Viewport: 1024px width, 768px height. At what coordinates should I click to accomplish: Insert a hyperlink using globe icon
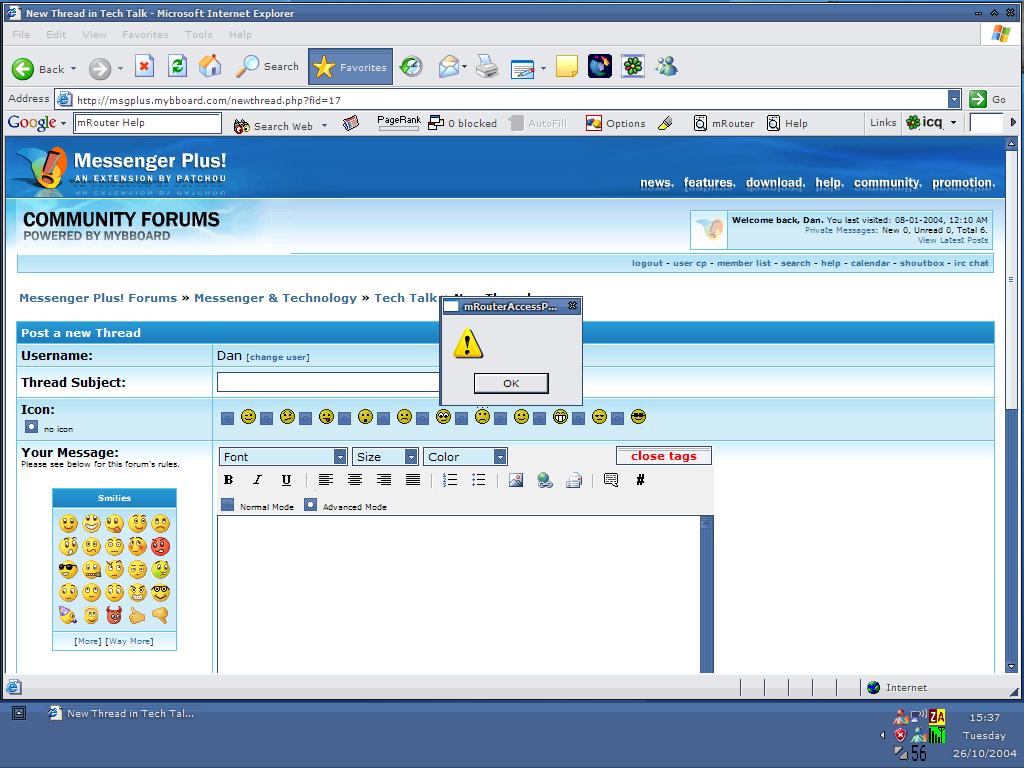545,480
